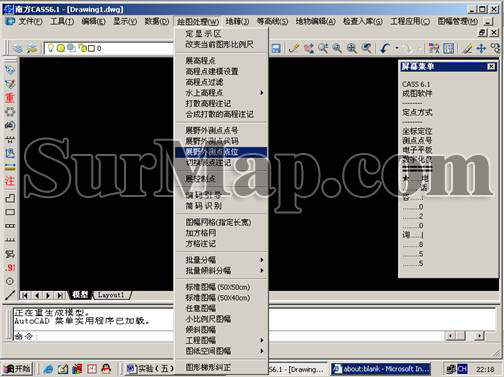504x377 pixels.
Task: Choose 展高程点 in the menu
Action: pyautogui.click(x=221, y=61)
